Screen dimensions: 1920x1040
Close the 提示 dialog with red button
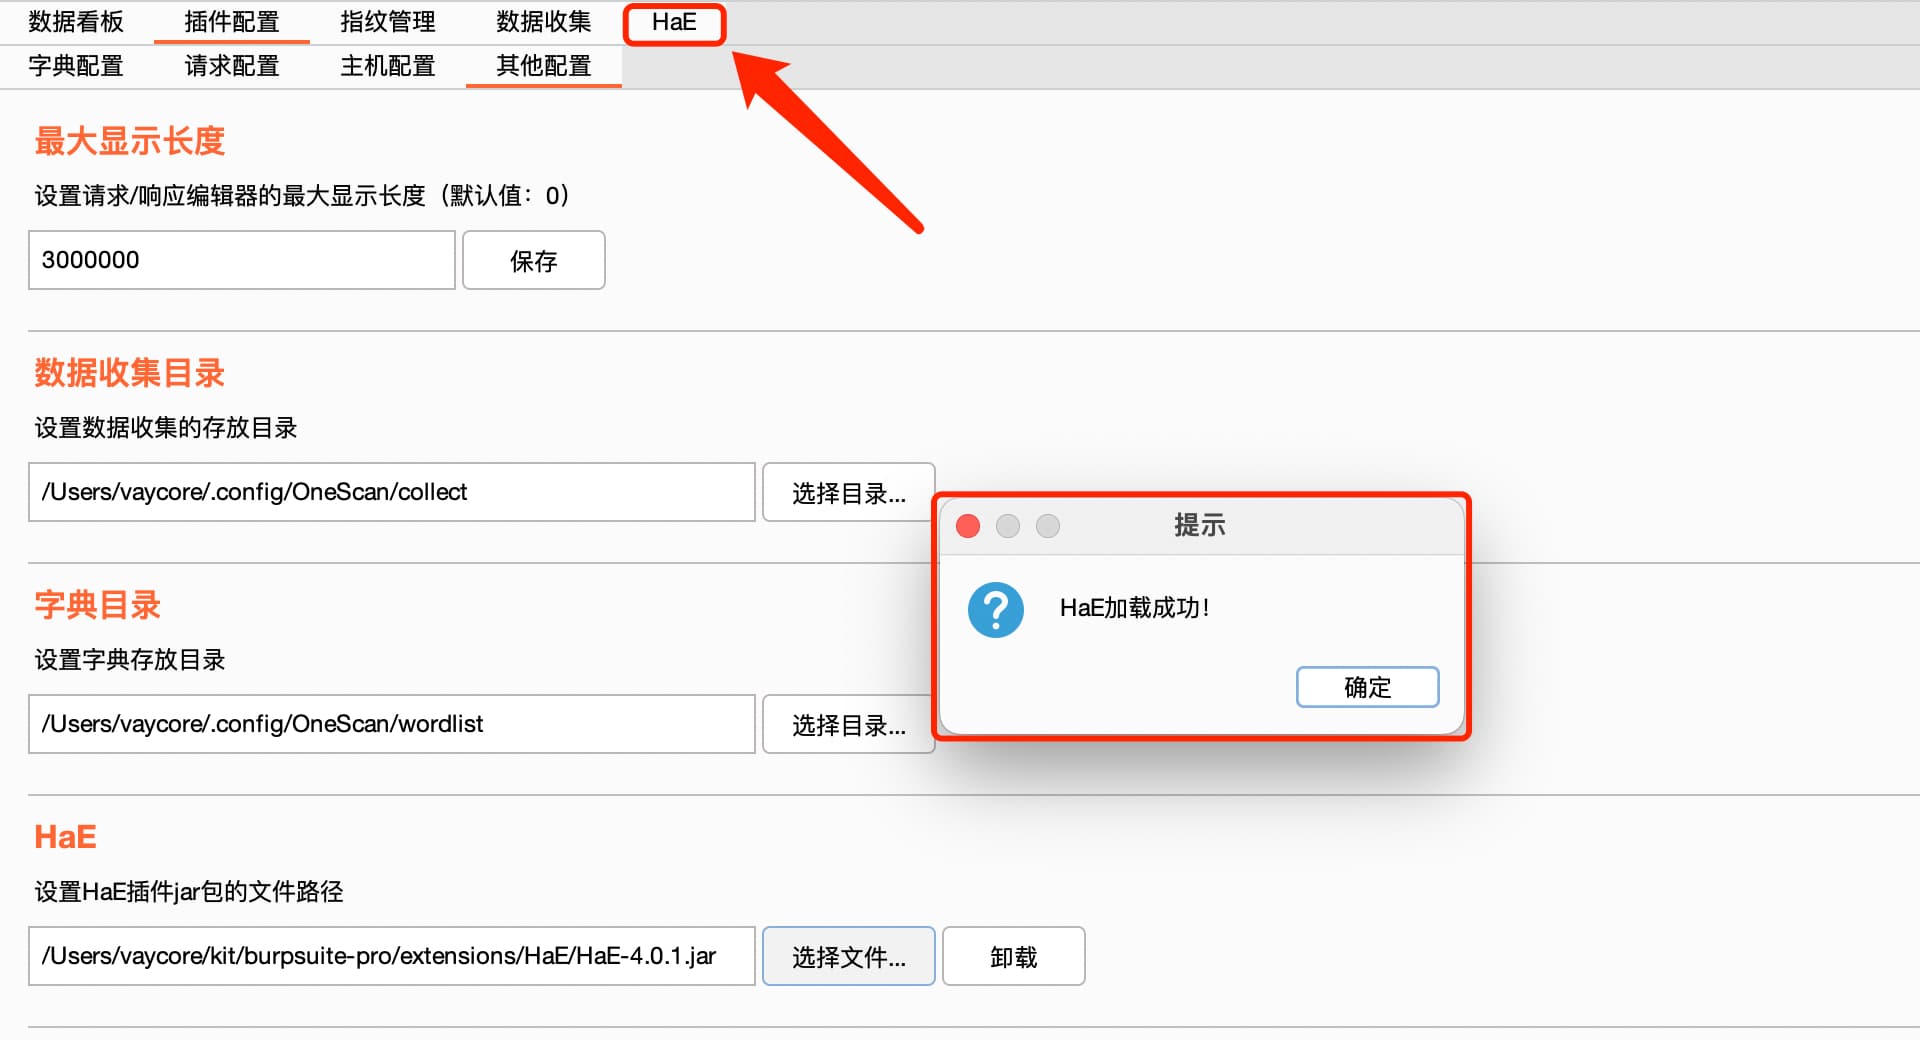coord(968,526)
